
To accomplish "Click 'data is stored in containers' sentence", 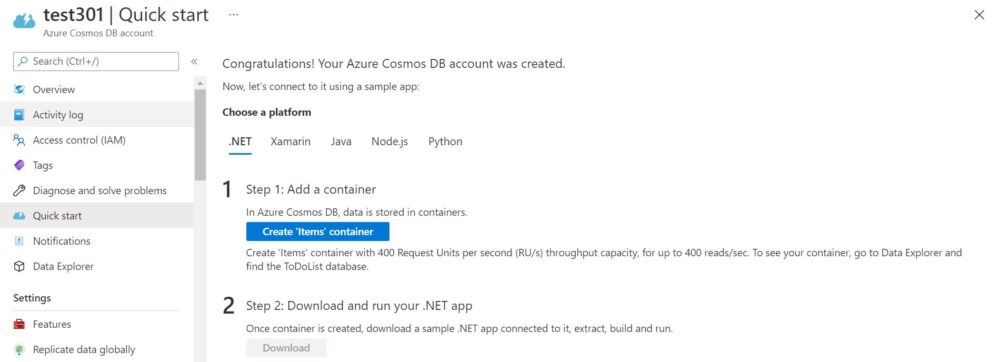I will pyautogui.click(x=357, y=212).
